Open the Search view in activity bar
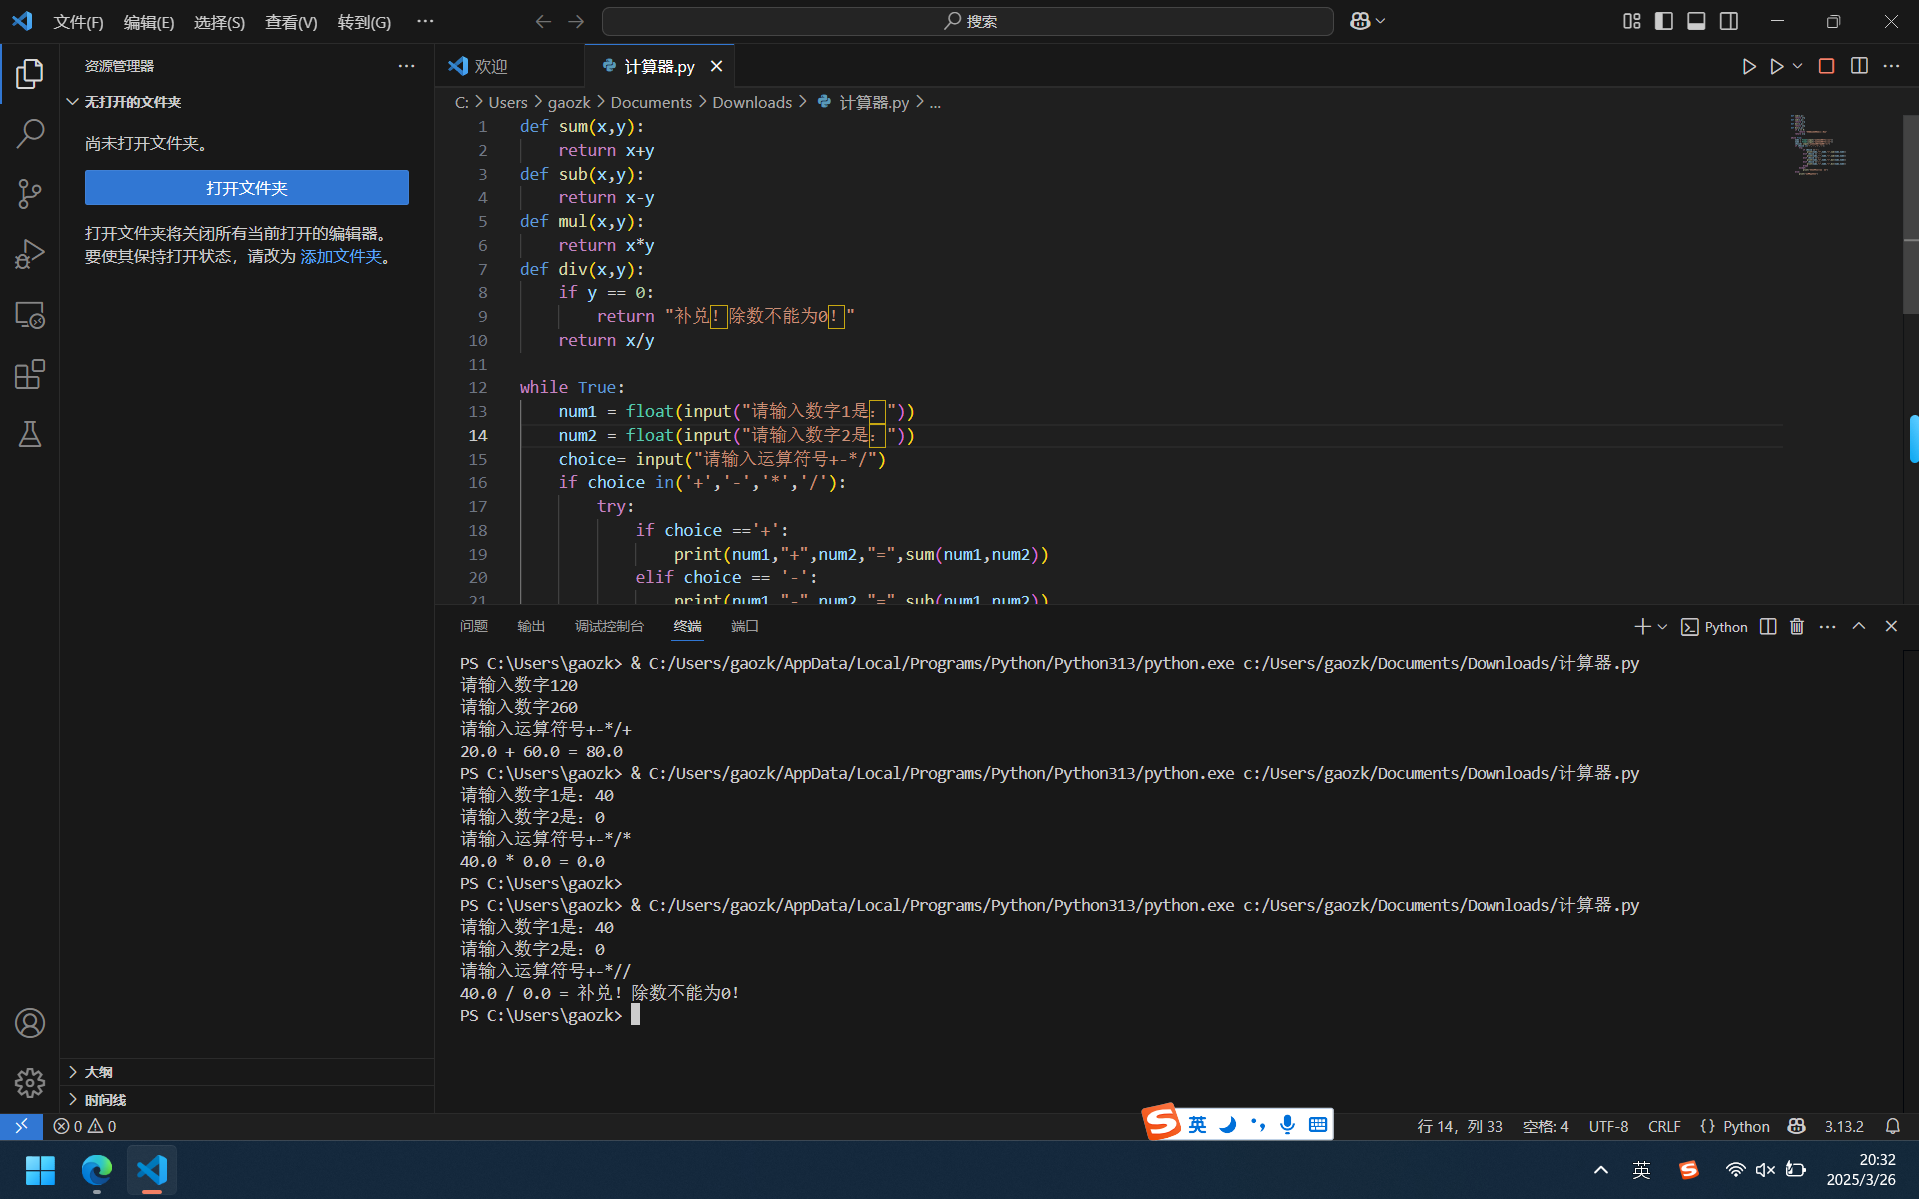The width and height of the screenshot is (1919, 1199). tap(30, 133)
